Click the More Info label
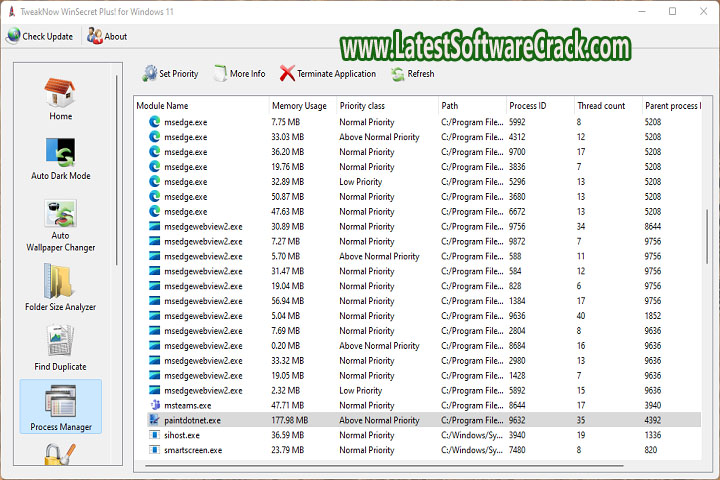The height and width of the screenshot is (480, 720). tap(247, 73)
